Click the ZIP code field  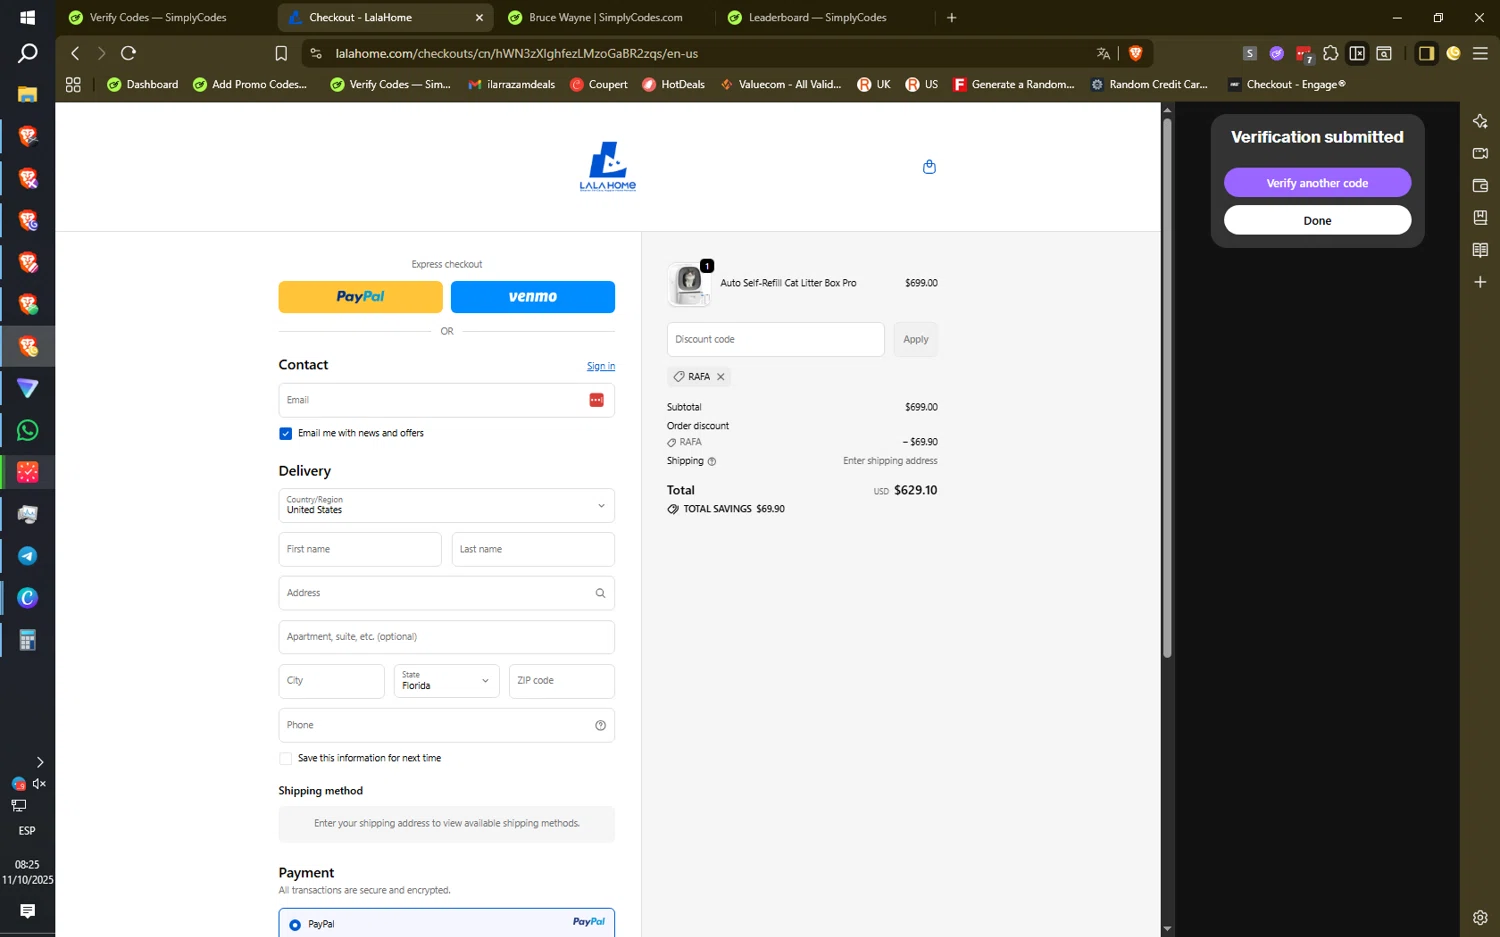(561, 681)
